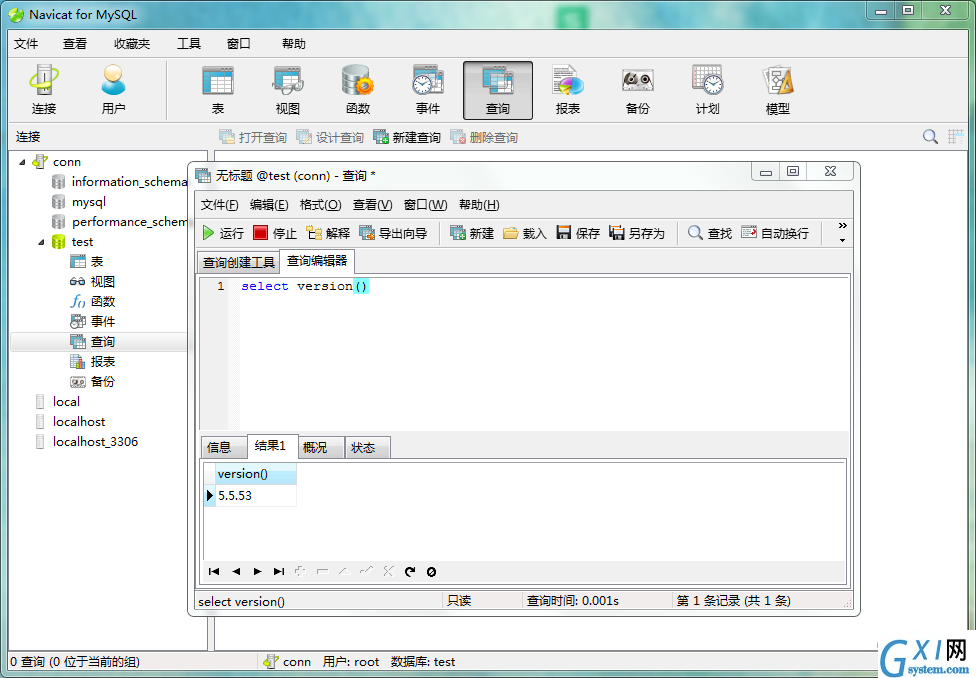Image resolution: width=976 pixels, height=678 pixels.
Task: Switch to the 状态 tab
Action: 367,448
